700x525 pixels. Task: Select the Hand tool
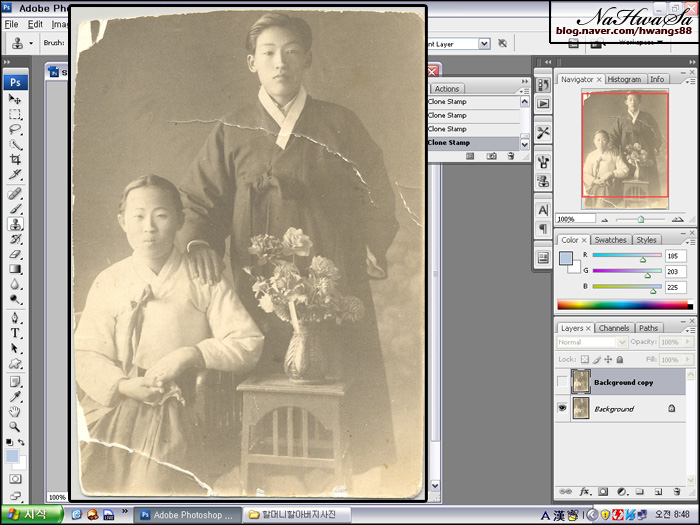pos(15,411)
